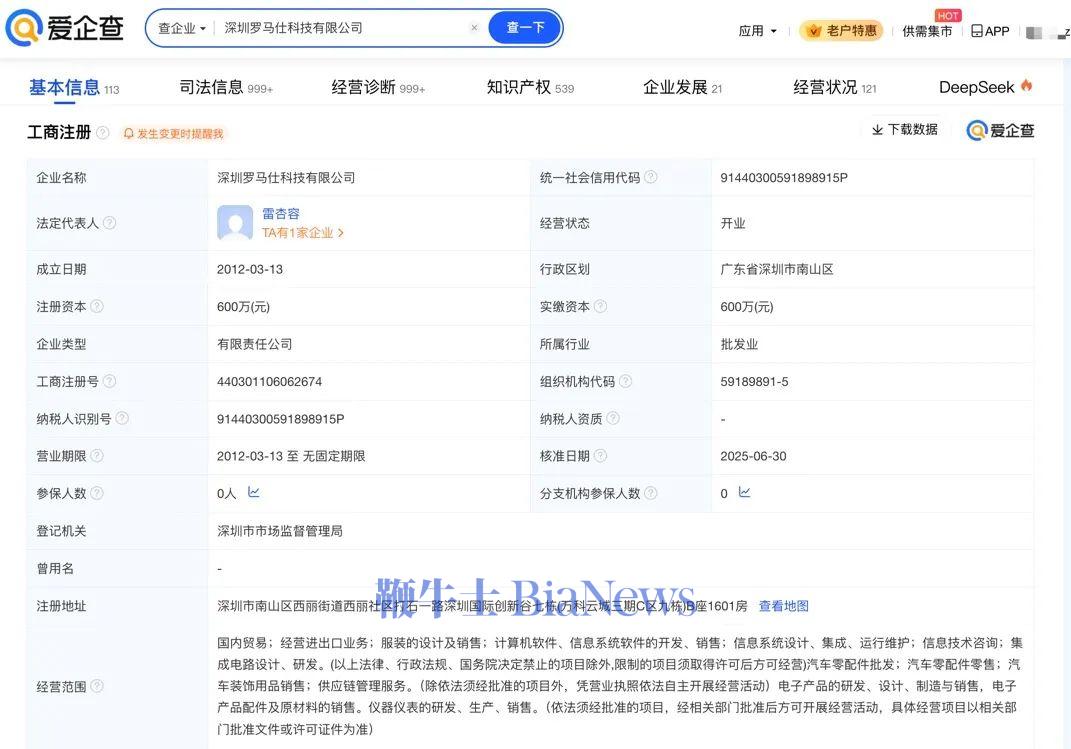Select the 营业期限 value 2012-03-13 至 无固定期限

pos(291,456)
